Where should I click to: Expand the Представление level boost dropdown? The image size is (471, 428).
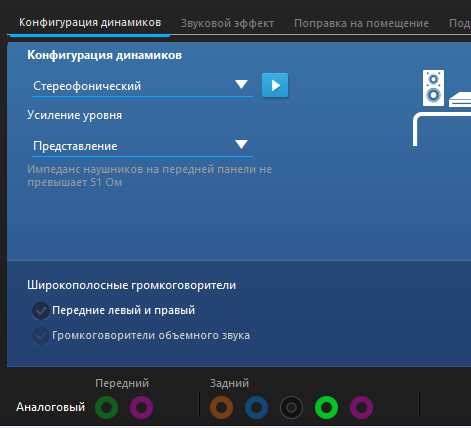(142, 146)
